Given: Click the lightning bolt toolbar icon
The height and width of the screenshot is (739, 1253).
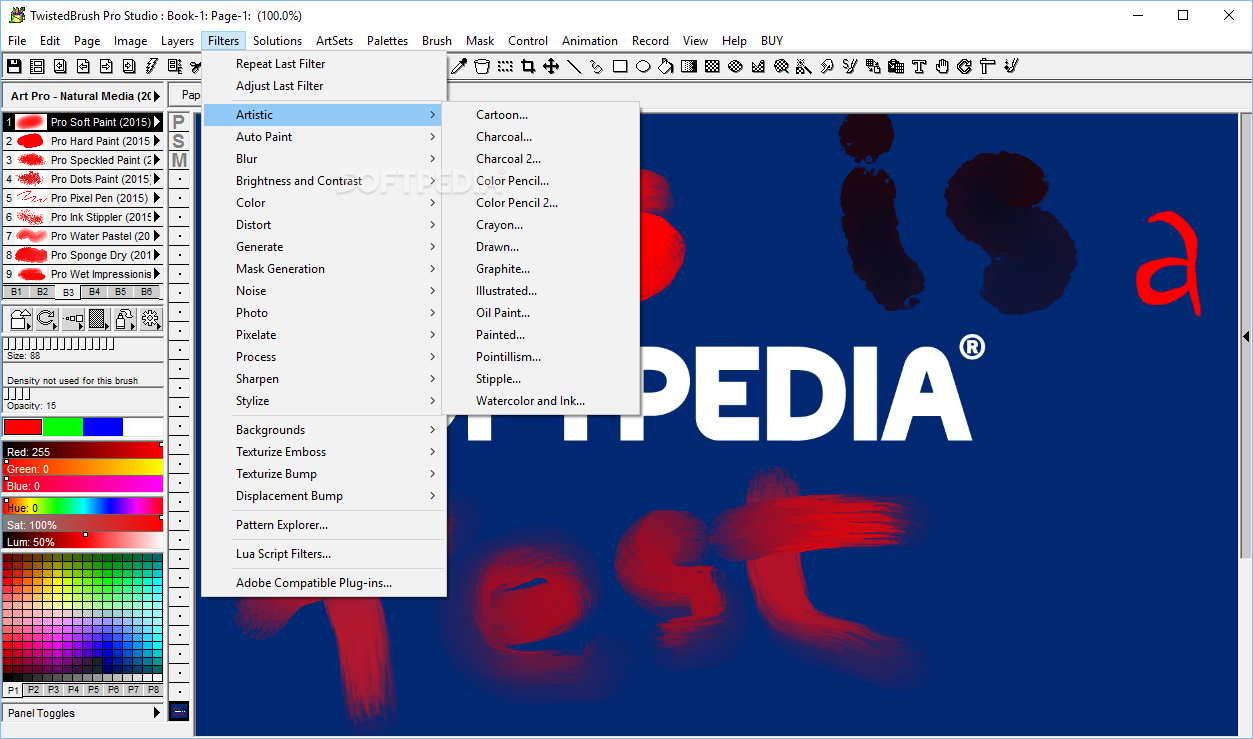Looking at the screenshot, I should 152,66.
